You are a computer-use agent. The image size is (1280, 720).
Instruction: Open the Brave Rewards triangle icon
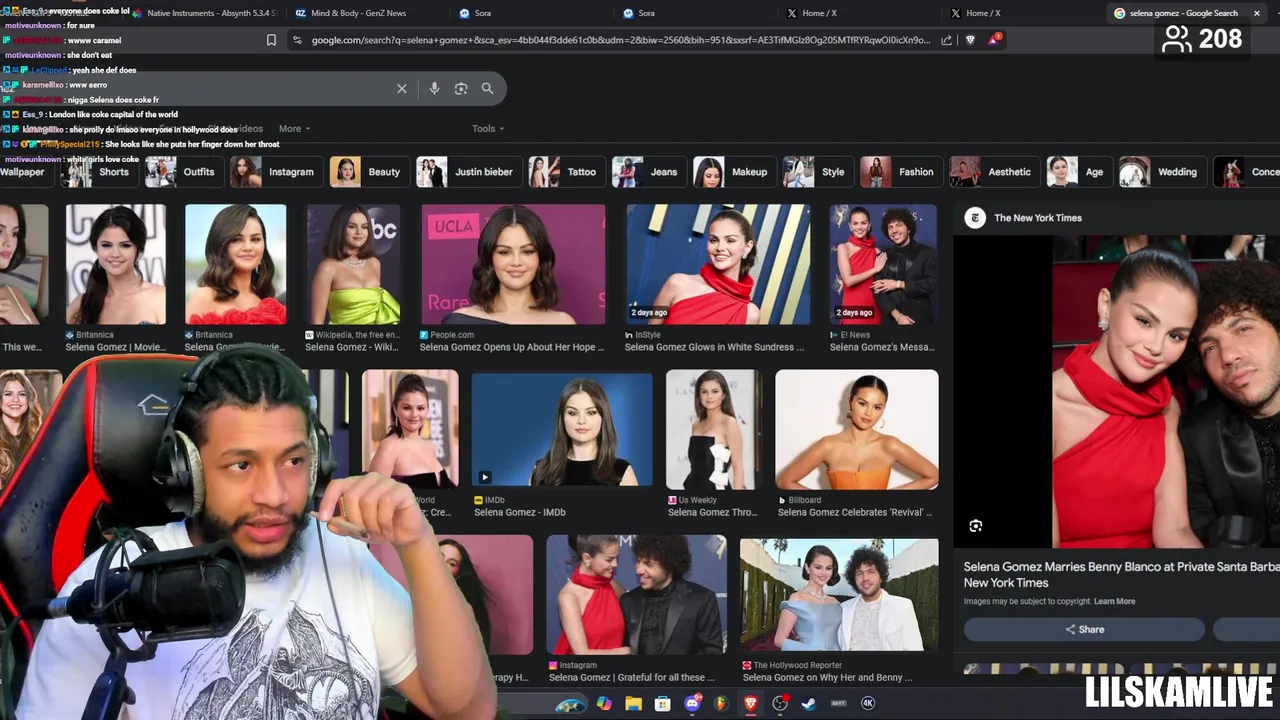(994, 40)
